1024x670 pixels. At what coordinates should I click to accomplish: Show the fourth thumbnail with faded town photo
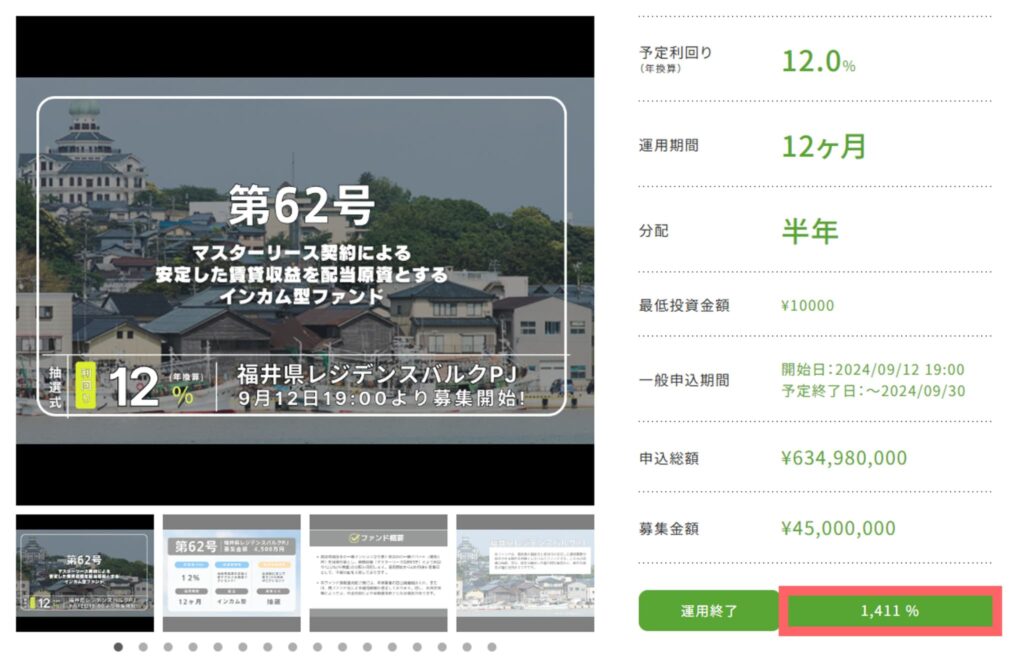[x=525, y=573]
